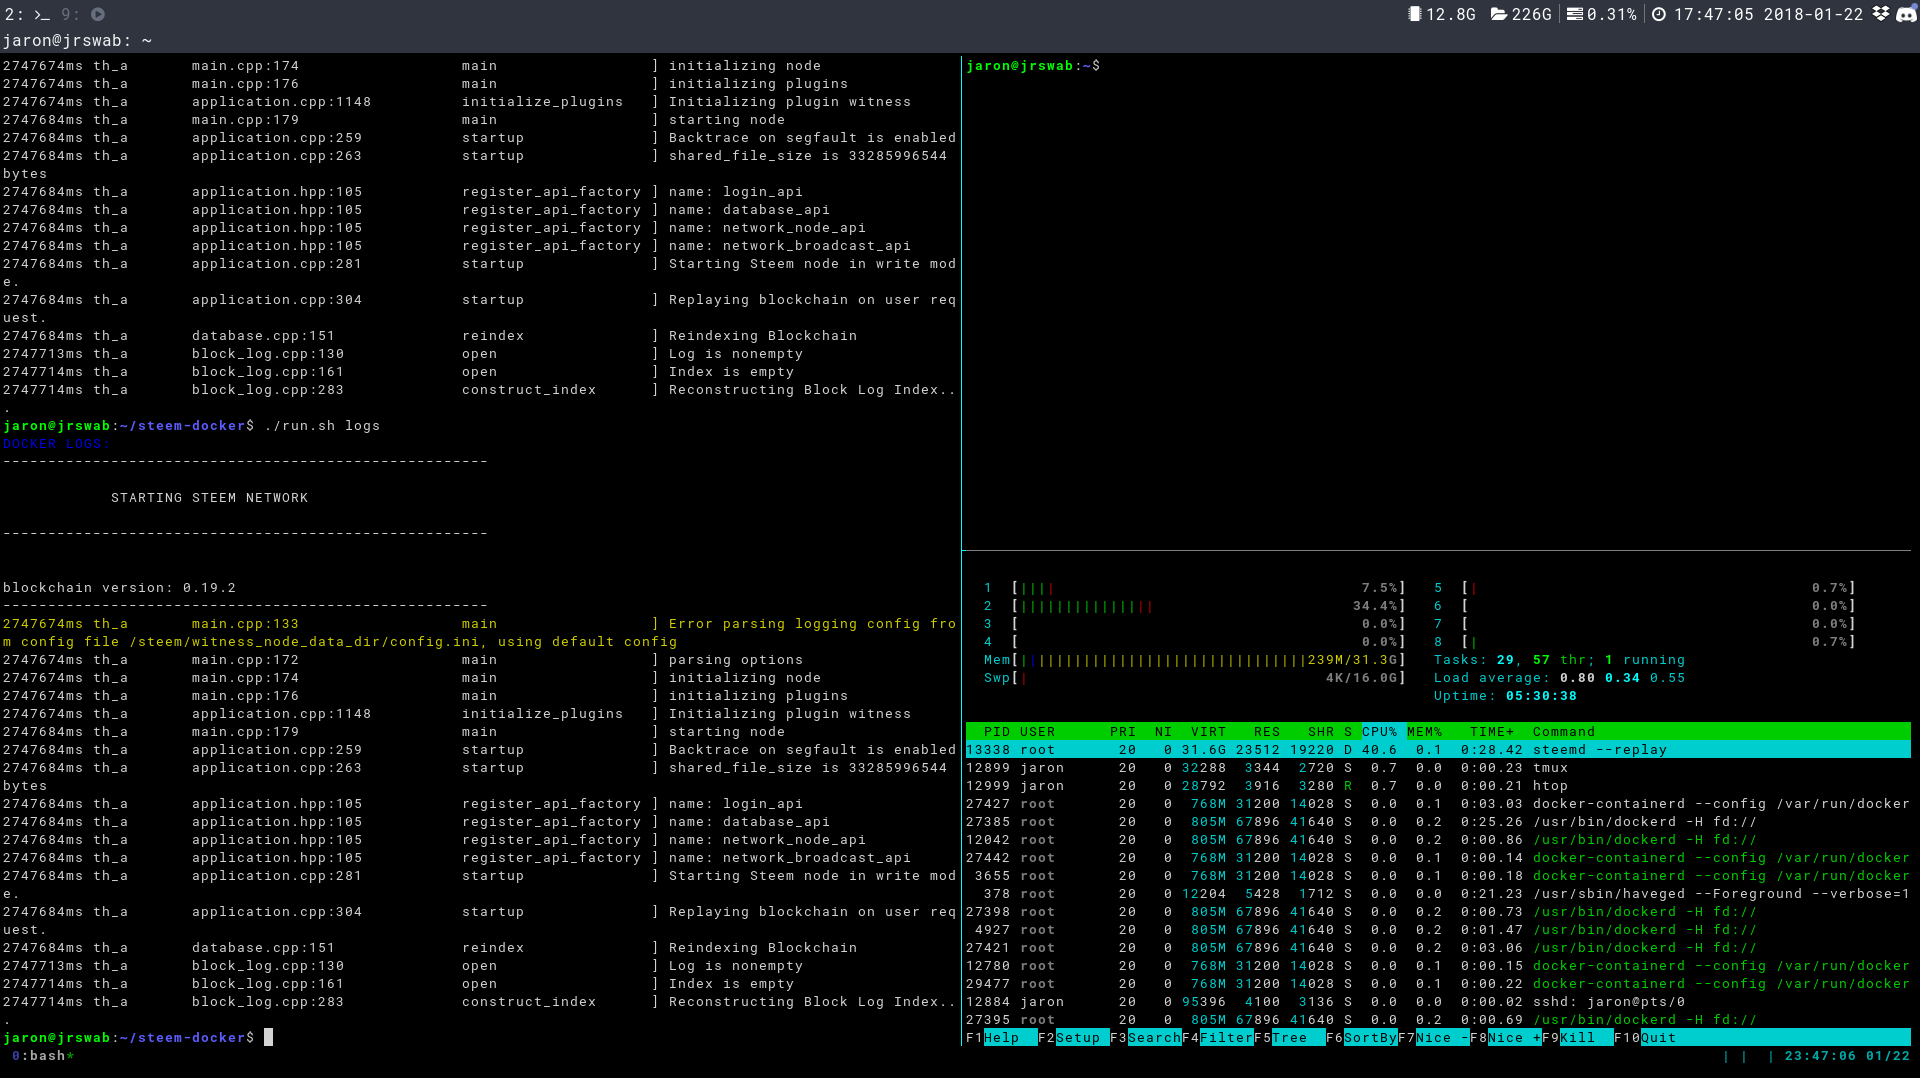Screen dimensions: 1920x1078
Task: Switch to workspace 9 play icon
Action: 98,14
